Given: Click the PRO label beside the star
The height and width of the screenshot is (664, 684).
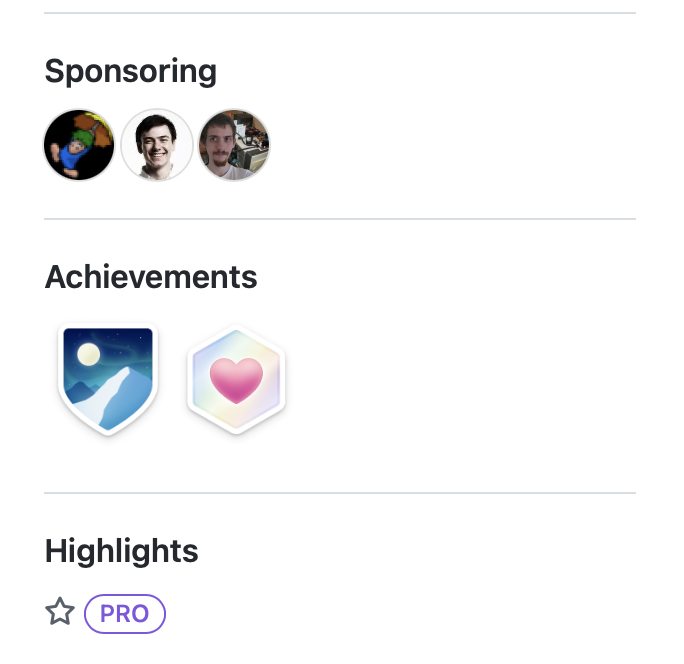Looking at the screenshot, I should click(x=125, y=613).
